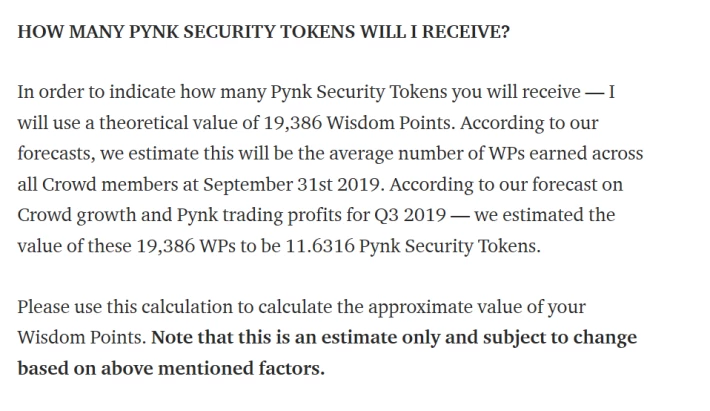
Task: Click the words 'all Crowd members'
Action: point(97,185)
